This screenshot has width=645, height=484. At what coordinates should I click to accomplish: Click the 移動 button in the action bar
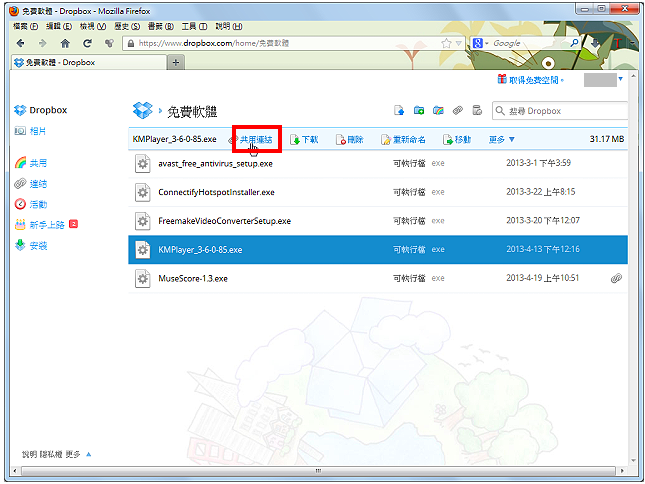click(x=457, y=139)
